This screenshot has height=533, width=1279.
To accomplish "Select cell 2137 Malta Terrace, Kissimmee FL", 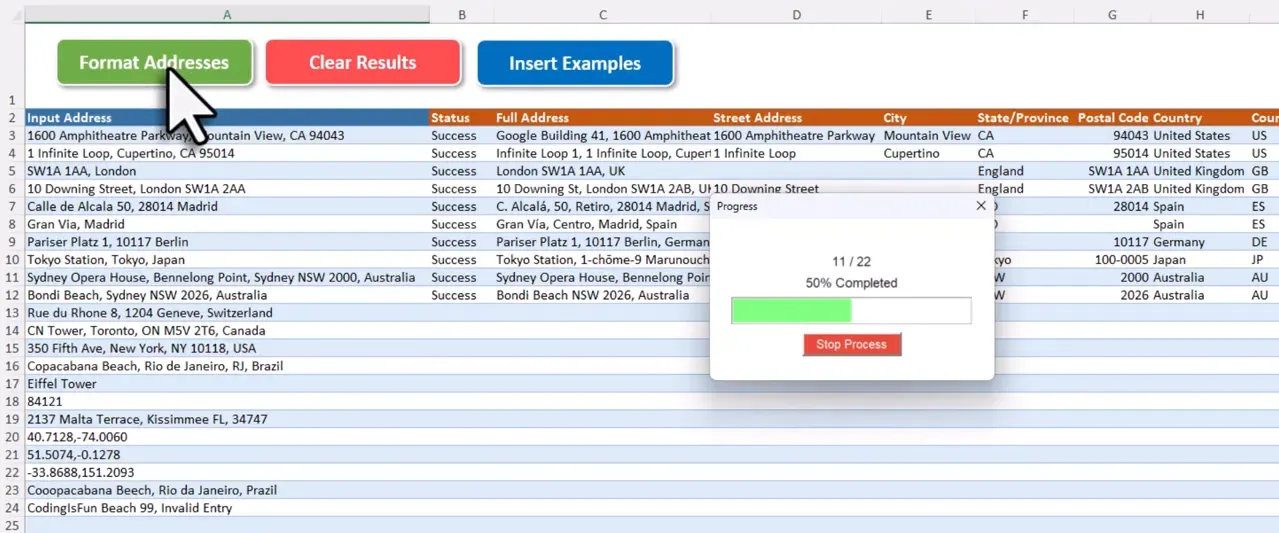I will click(x=227, y=420).
